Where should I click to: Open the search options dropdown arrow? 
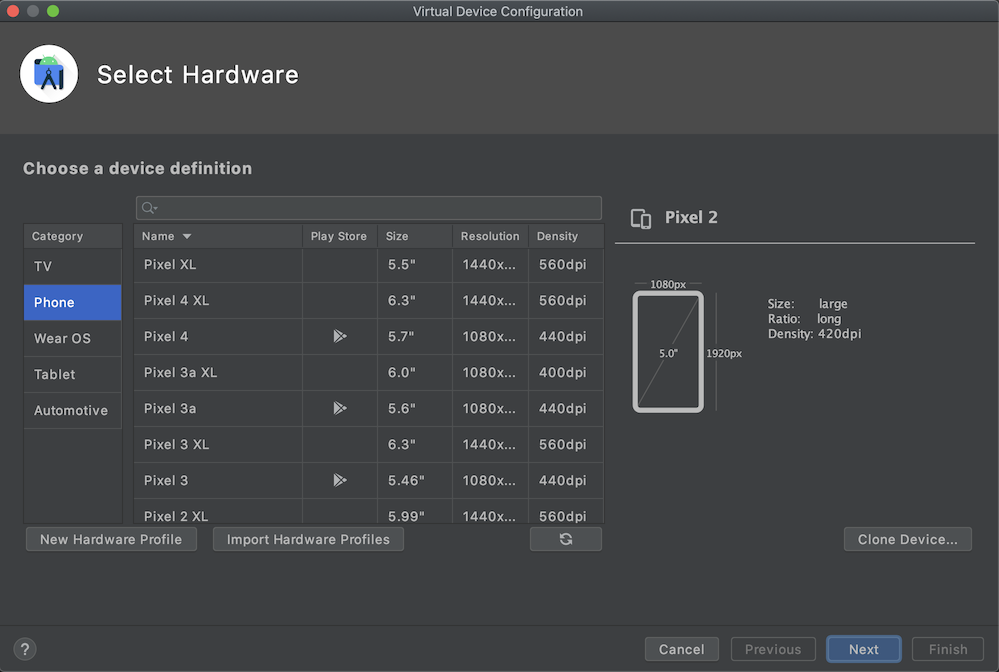155,207
